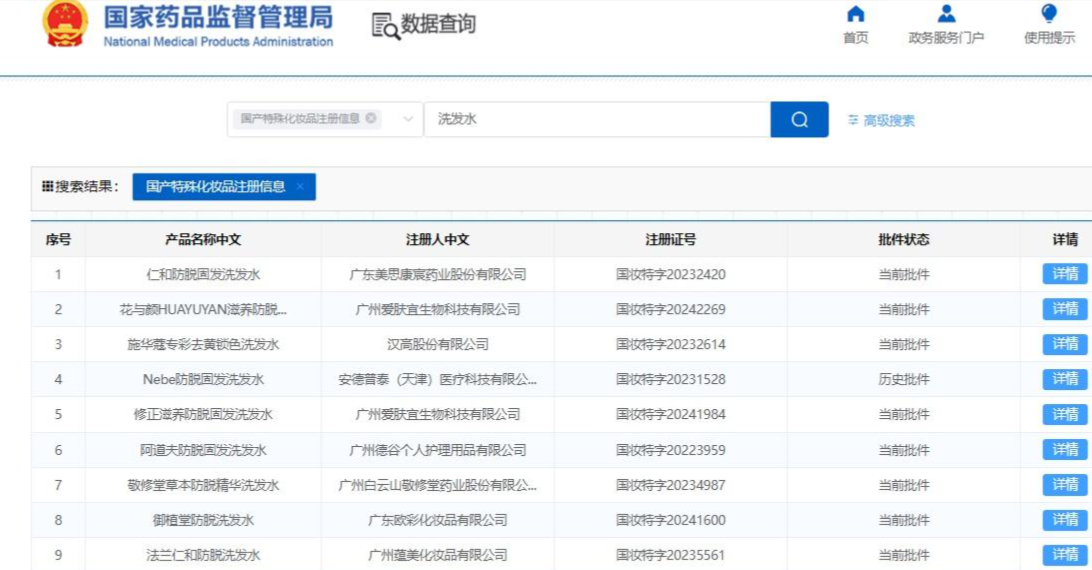Open 详情 for Nebe防脱固发洗发水
The image size is (1092, 570).
[x=1065, y=379]
